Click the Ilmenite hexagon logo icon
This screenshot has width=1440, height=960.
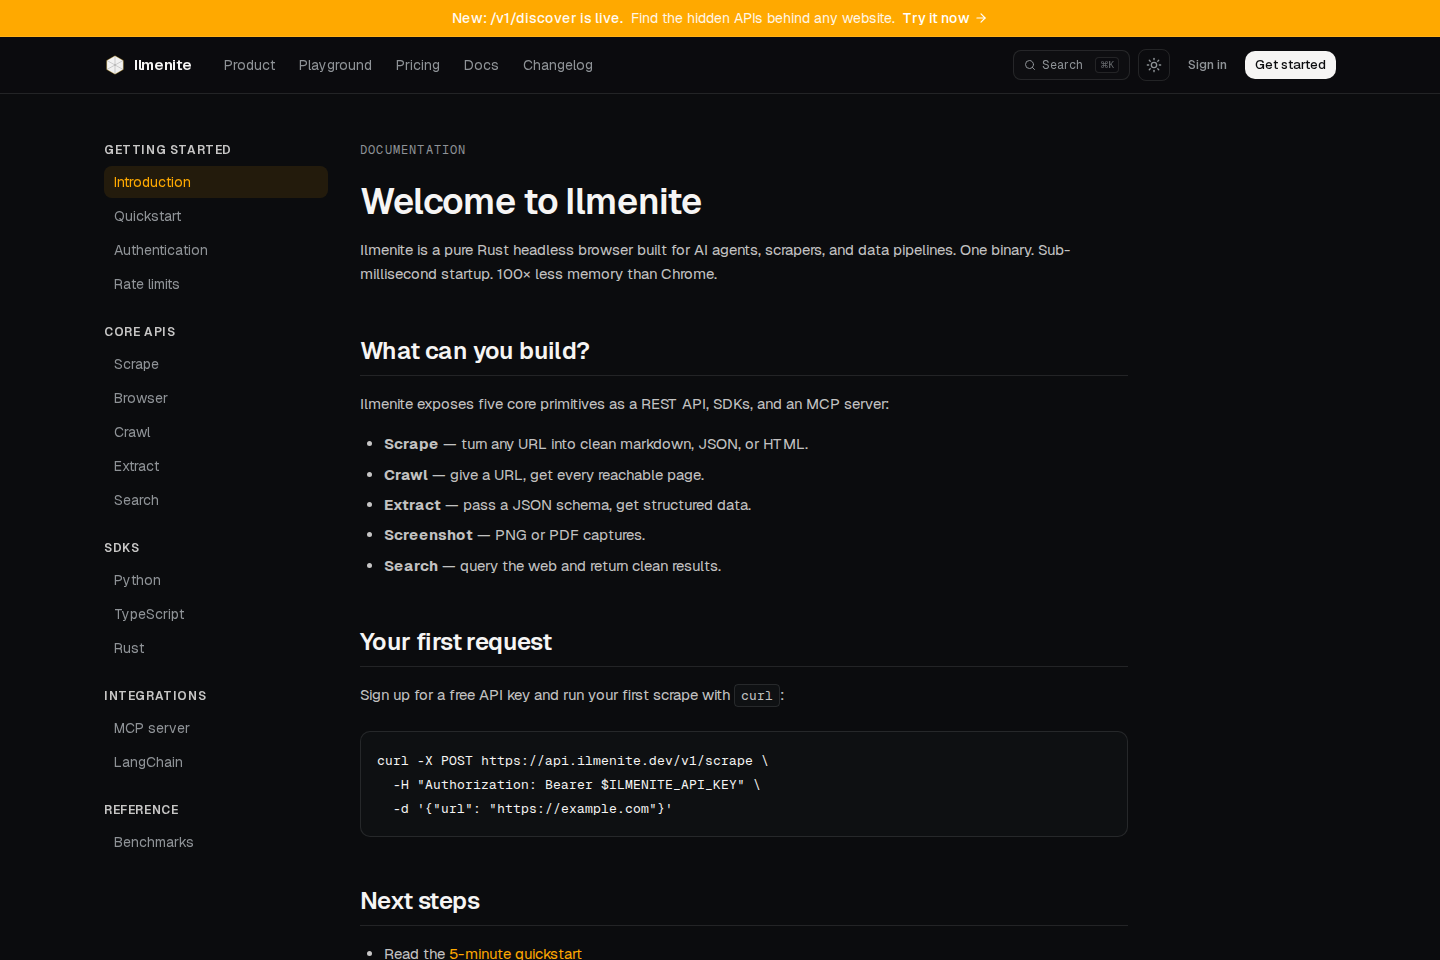click(x=115, y=65)
